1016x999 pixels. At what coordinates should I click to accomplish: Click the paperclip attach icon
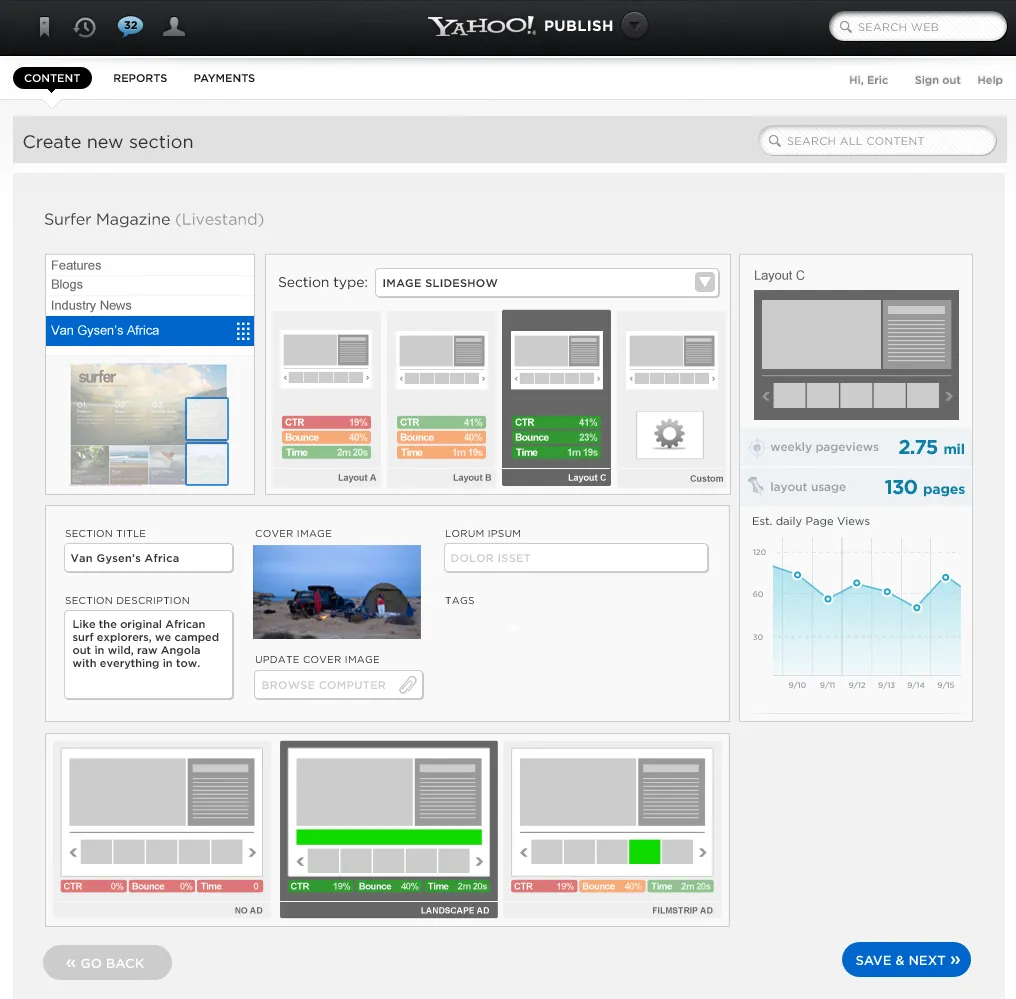tap(408, 685)
